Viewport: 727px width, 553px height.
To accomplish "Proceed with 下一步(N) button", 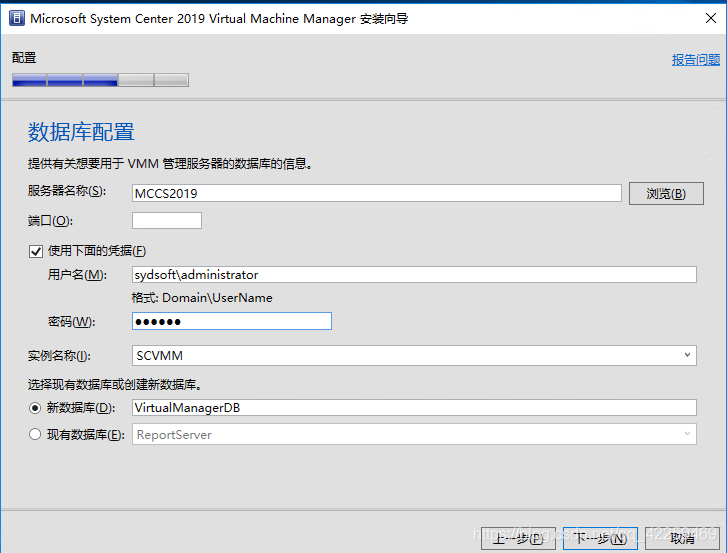I will point(600,538).
